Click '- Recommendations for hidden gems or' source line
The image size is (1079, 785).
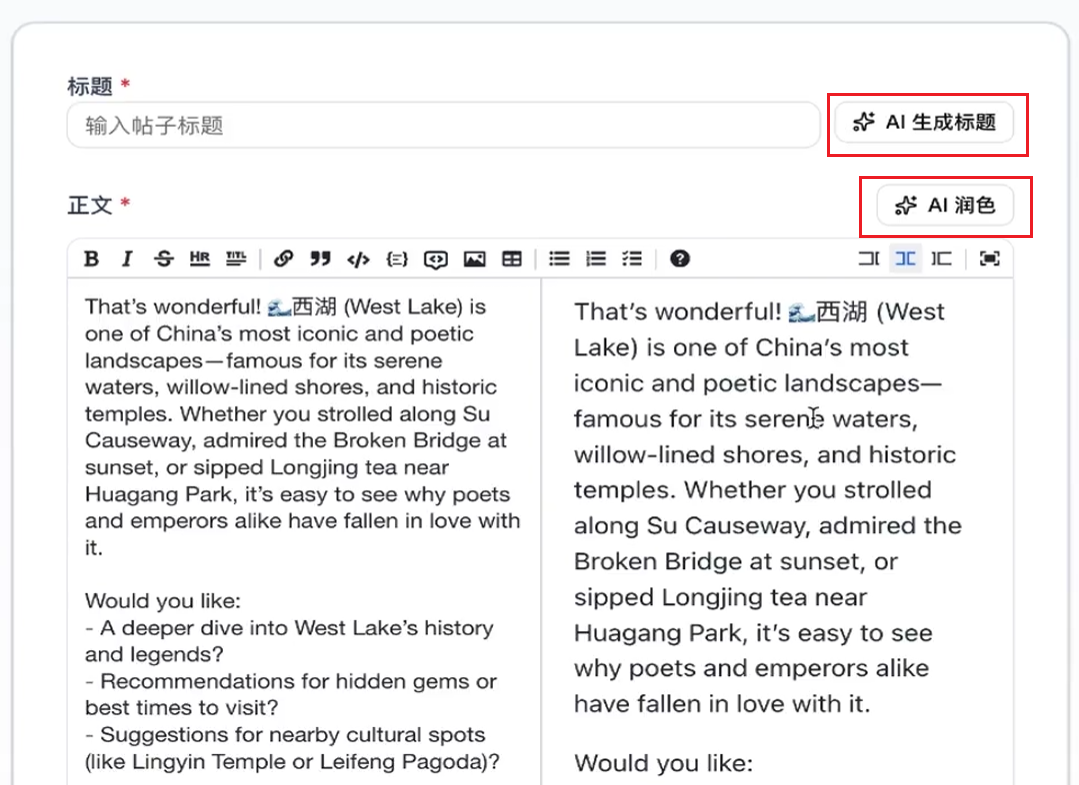291,681
